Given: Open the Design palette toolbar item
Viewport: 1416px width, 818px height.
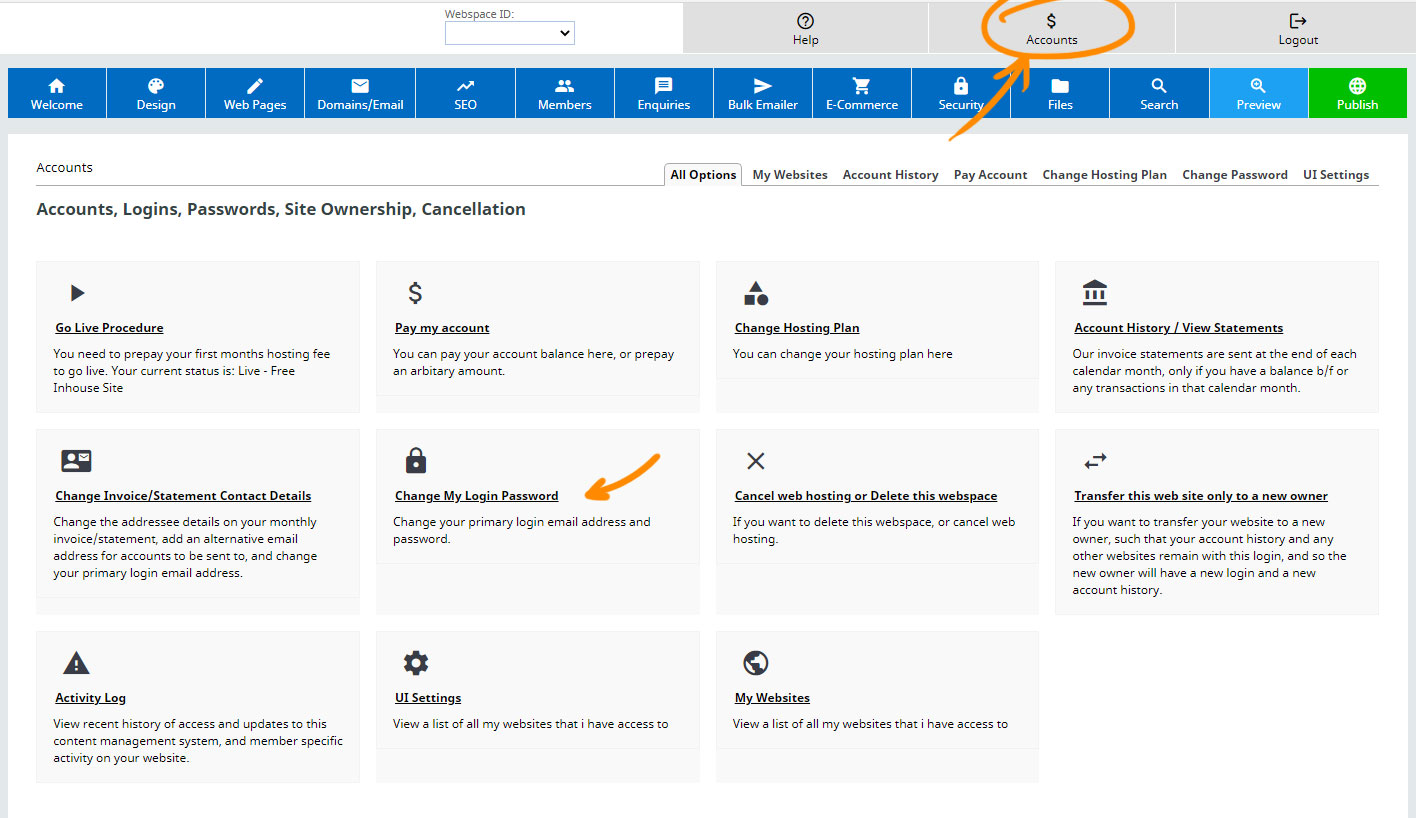Looking at the screenshot, I should click(156, 93).
